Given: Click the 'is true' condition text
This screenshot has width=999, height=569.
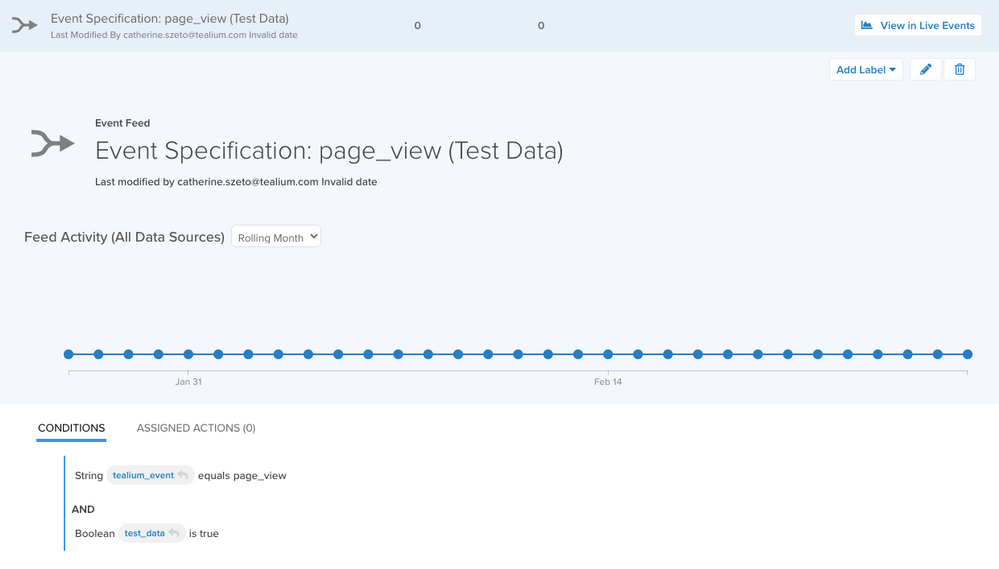Looking at the screenshot, I should click(x=204, y=533).
